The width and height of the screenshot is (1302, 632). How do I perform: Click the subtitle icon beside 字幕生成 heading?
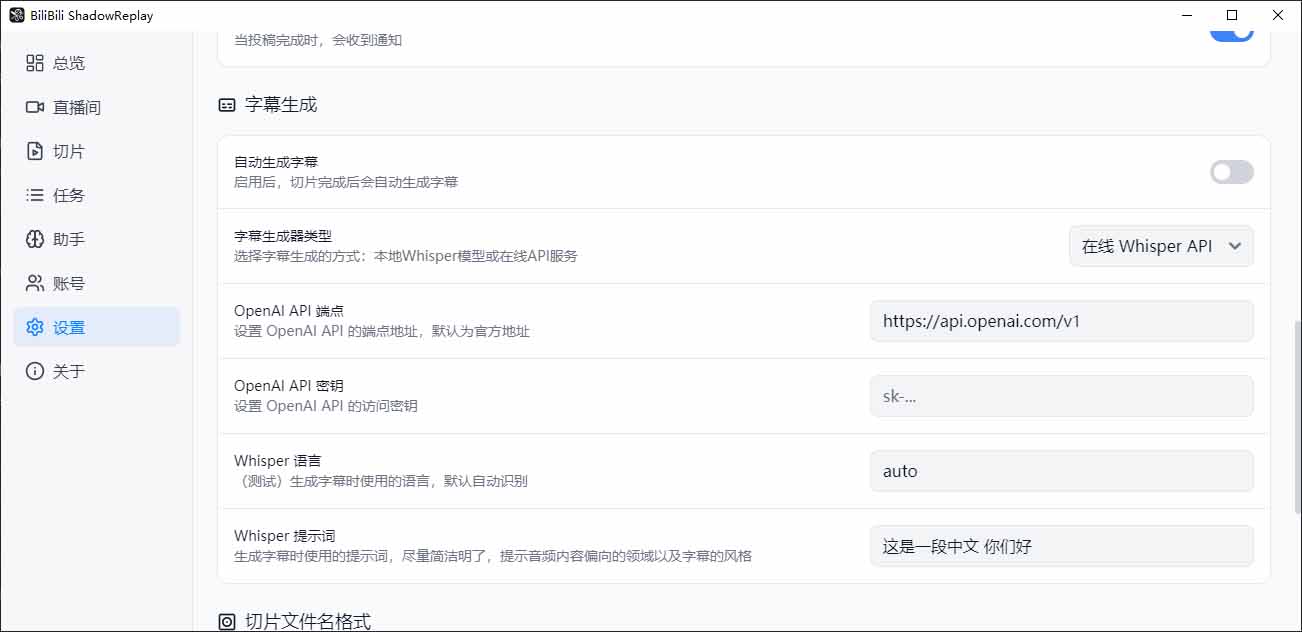coord(227,104)
